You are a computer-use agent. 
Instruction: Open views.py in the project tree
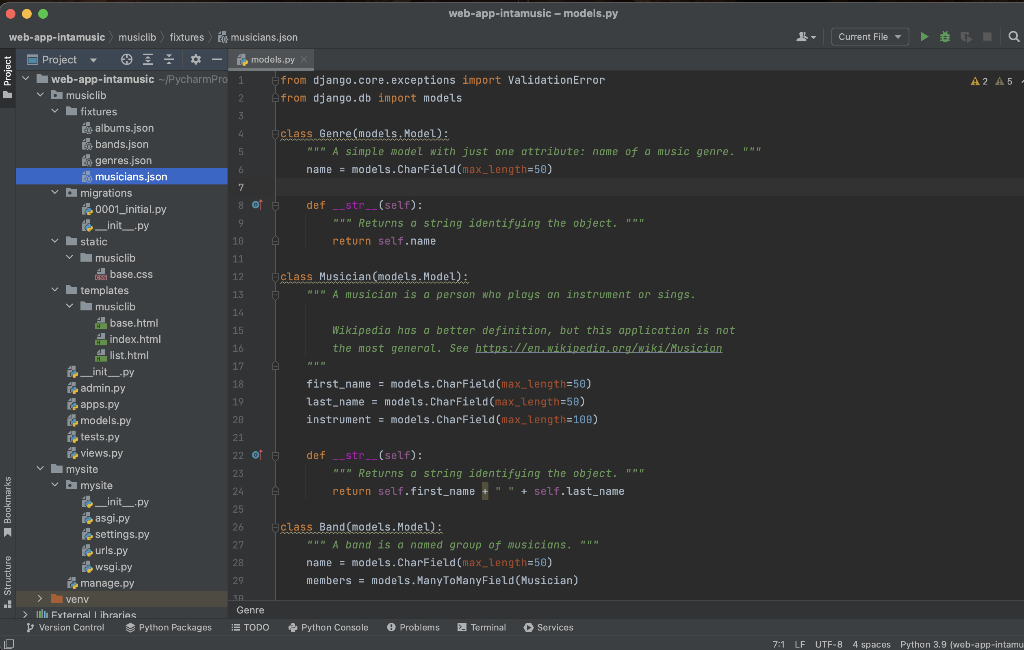tap(101, 453)
